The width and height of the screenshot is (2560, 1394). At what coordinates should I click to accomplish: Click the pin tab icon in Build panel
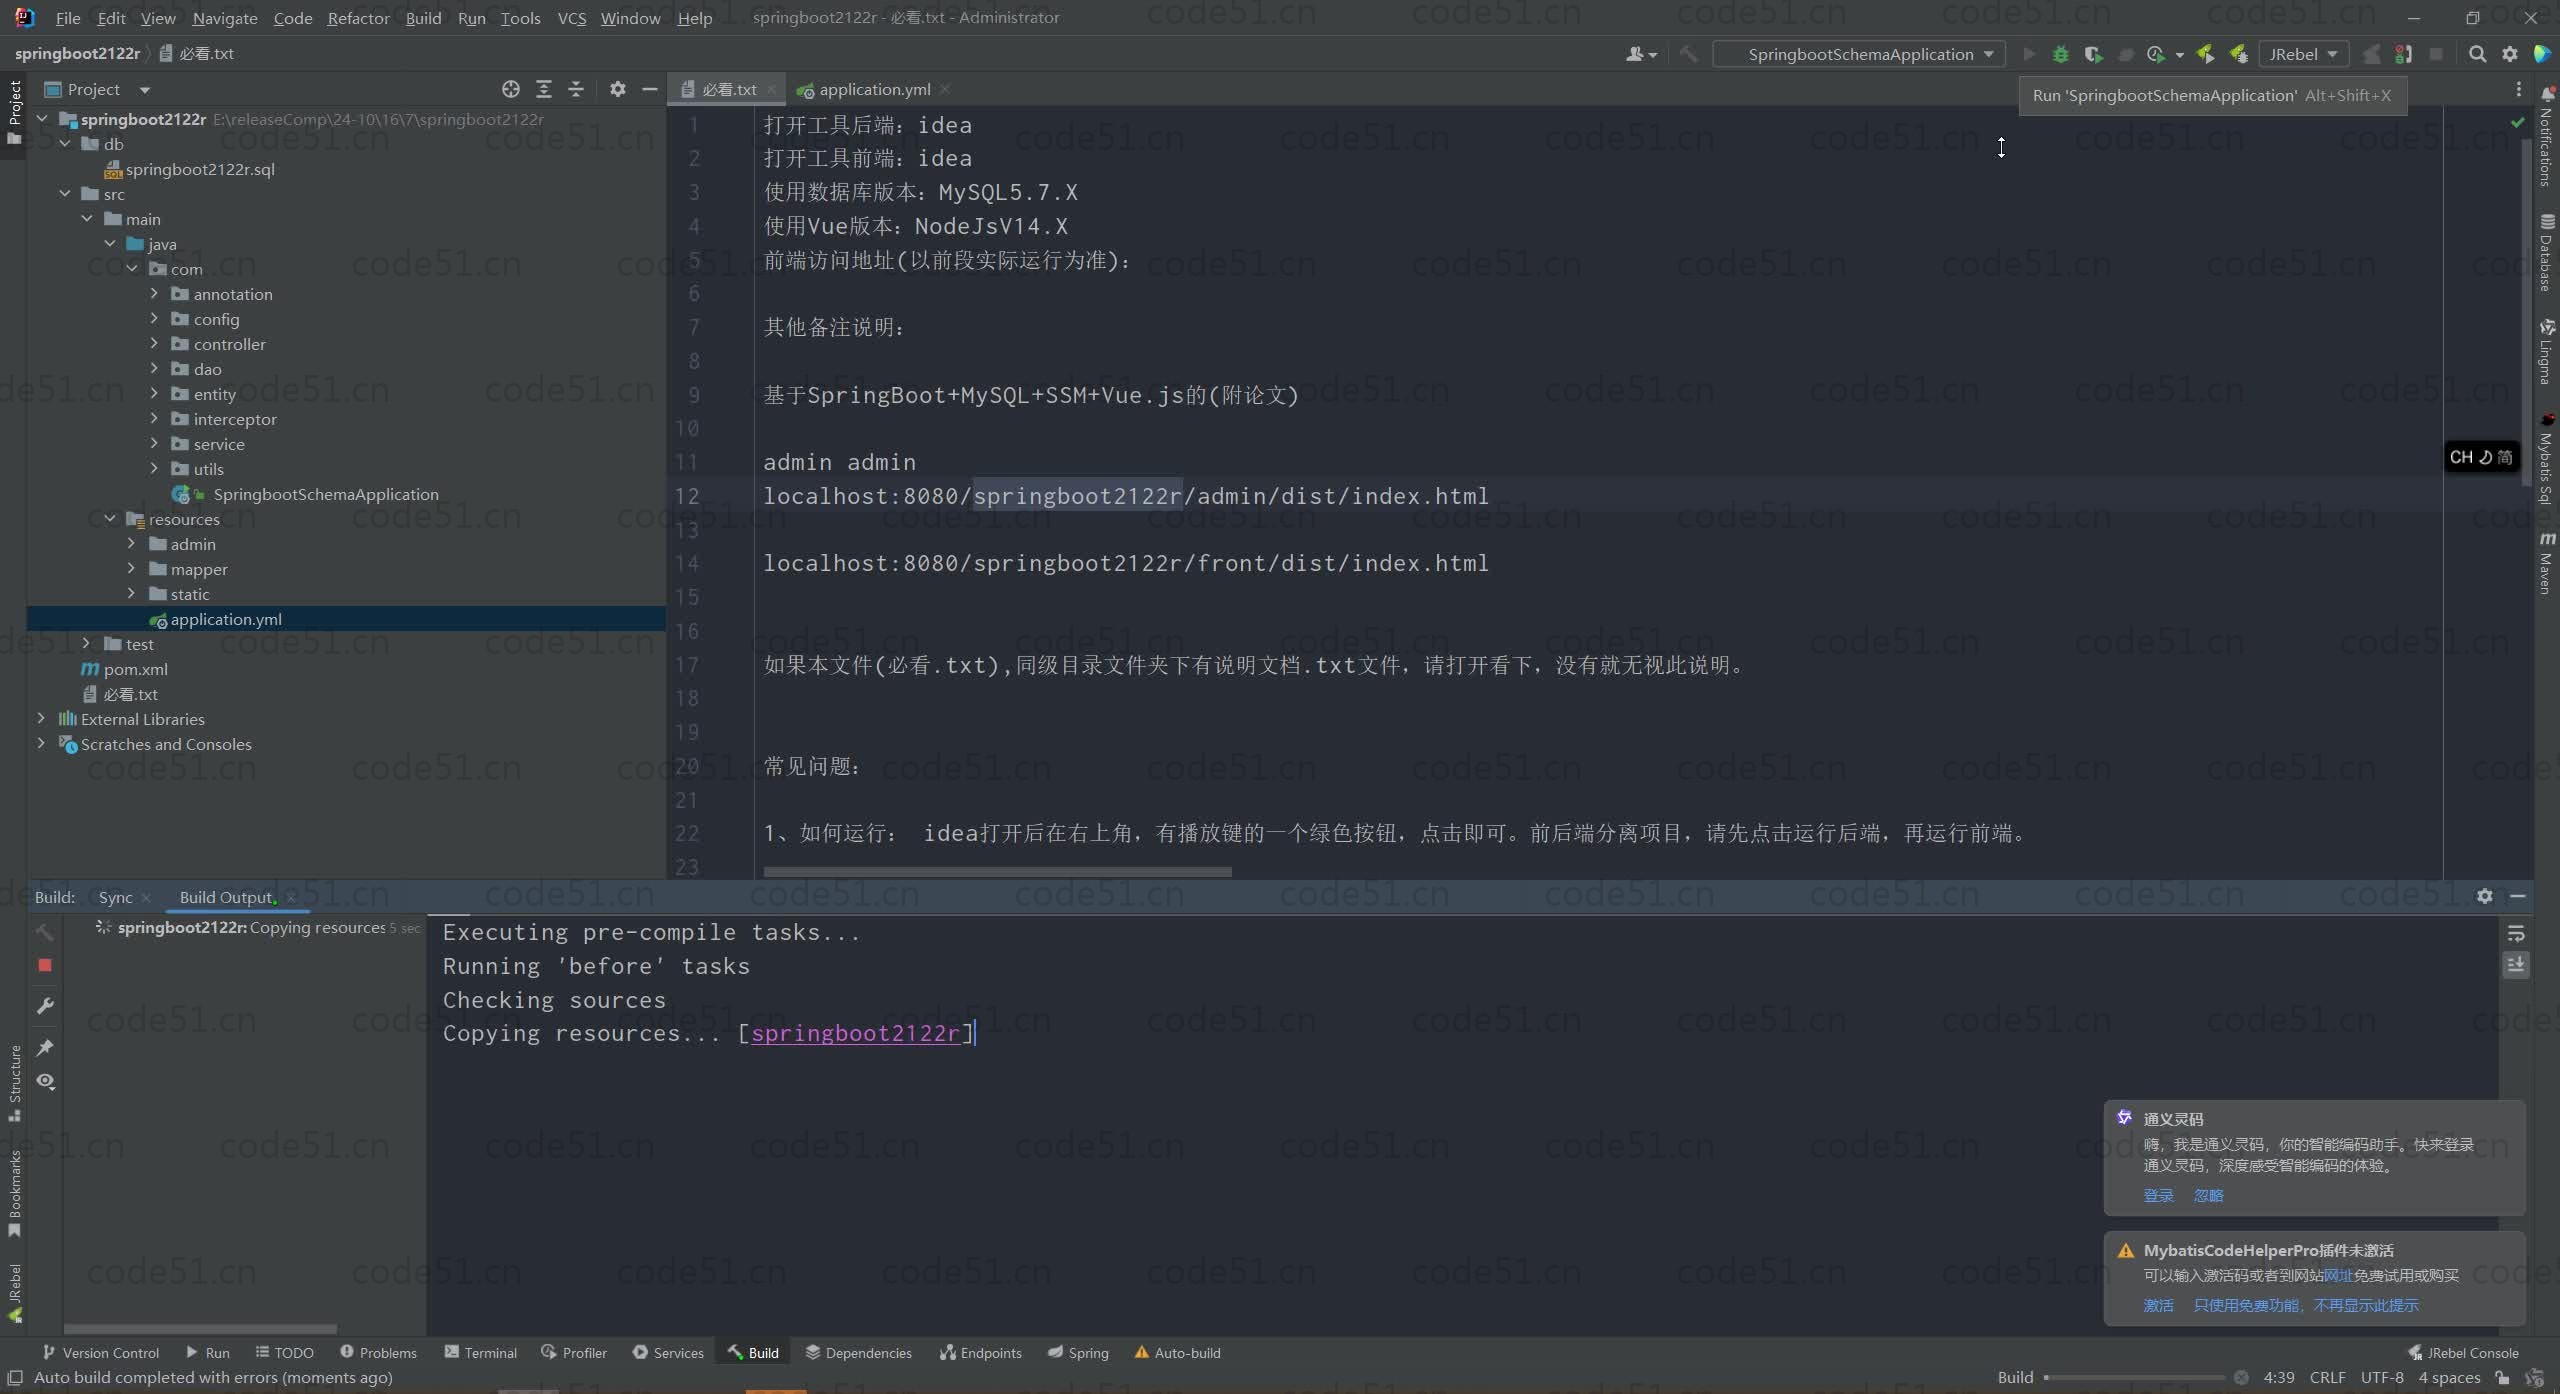click(45, 1047)
